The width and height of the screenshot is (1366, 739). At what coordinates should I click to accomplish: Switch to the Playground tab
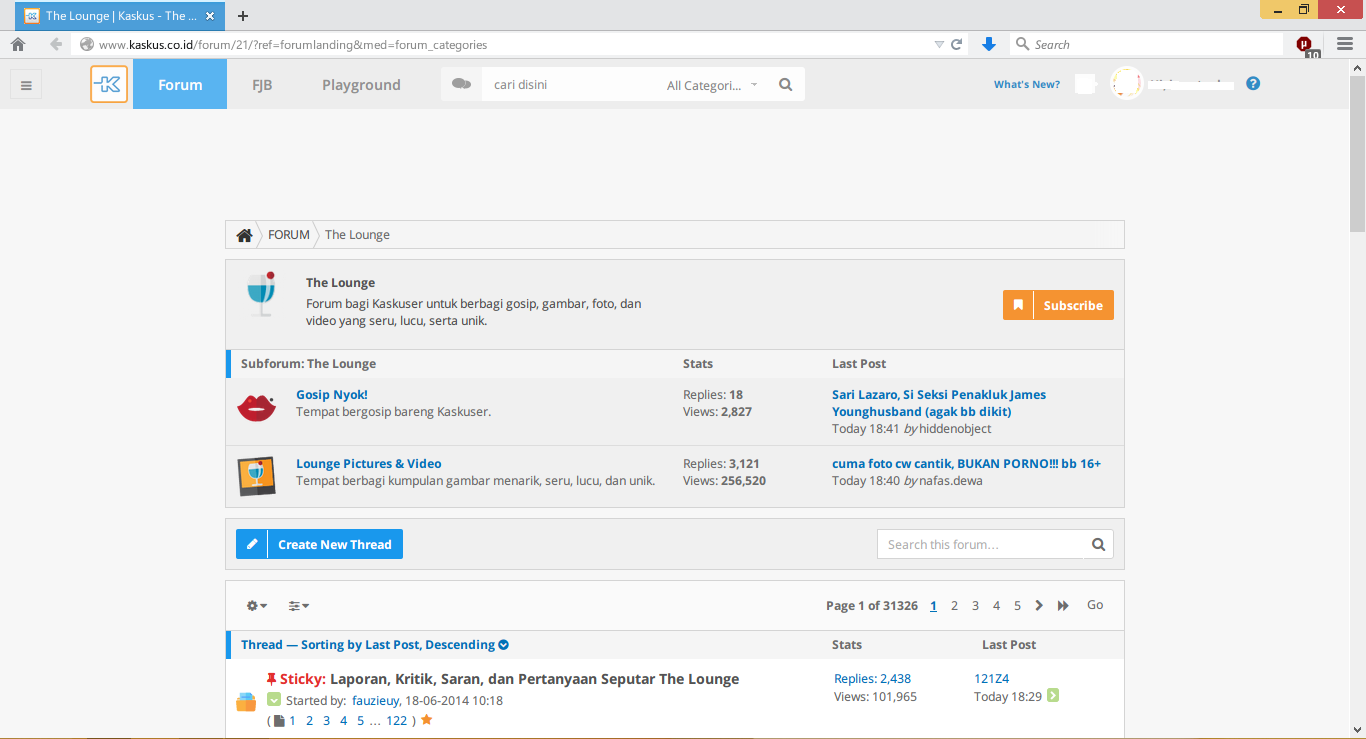361,85
